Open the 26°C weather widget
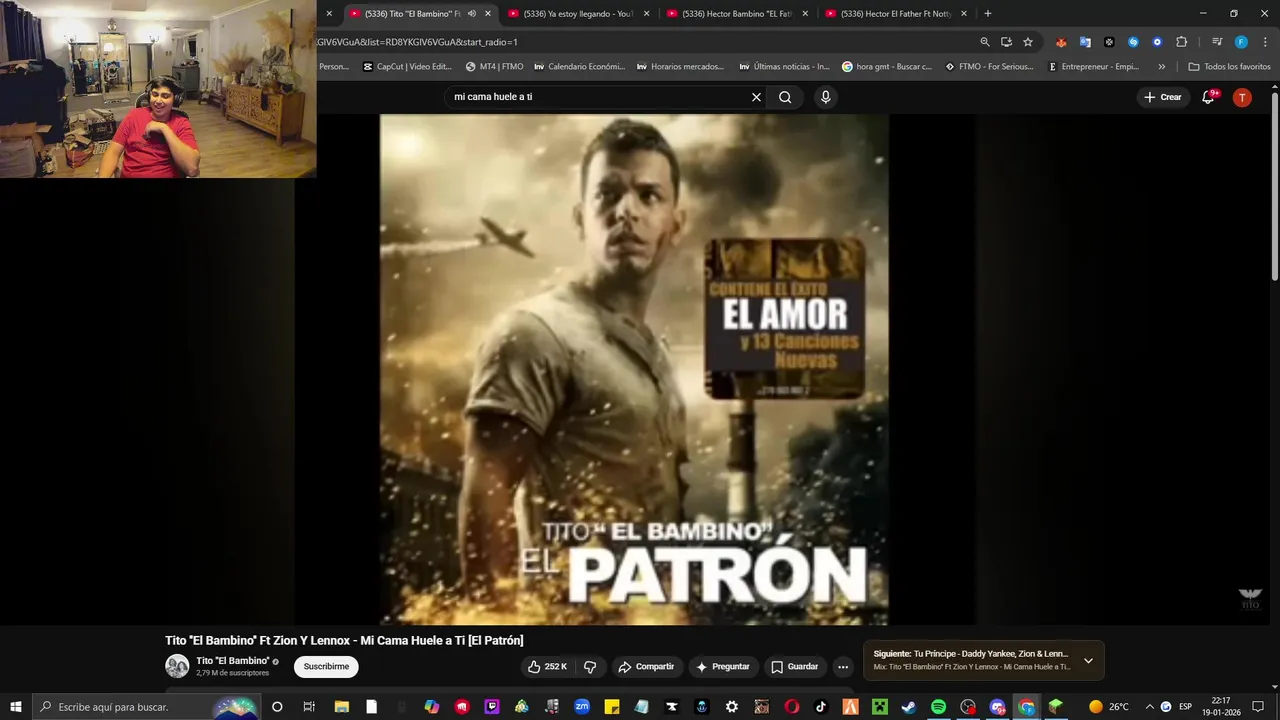The width and height of the screenshot is (1280, 720). tap(1109, 707)
